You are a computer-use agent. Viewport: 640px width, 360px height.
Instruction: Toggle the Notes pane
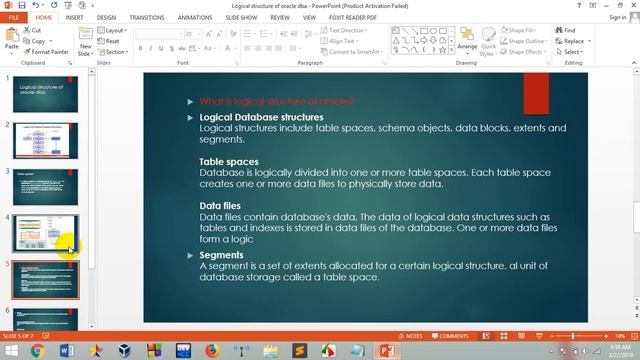[x=410, y=336]
